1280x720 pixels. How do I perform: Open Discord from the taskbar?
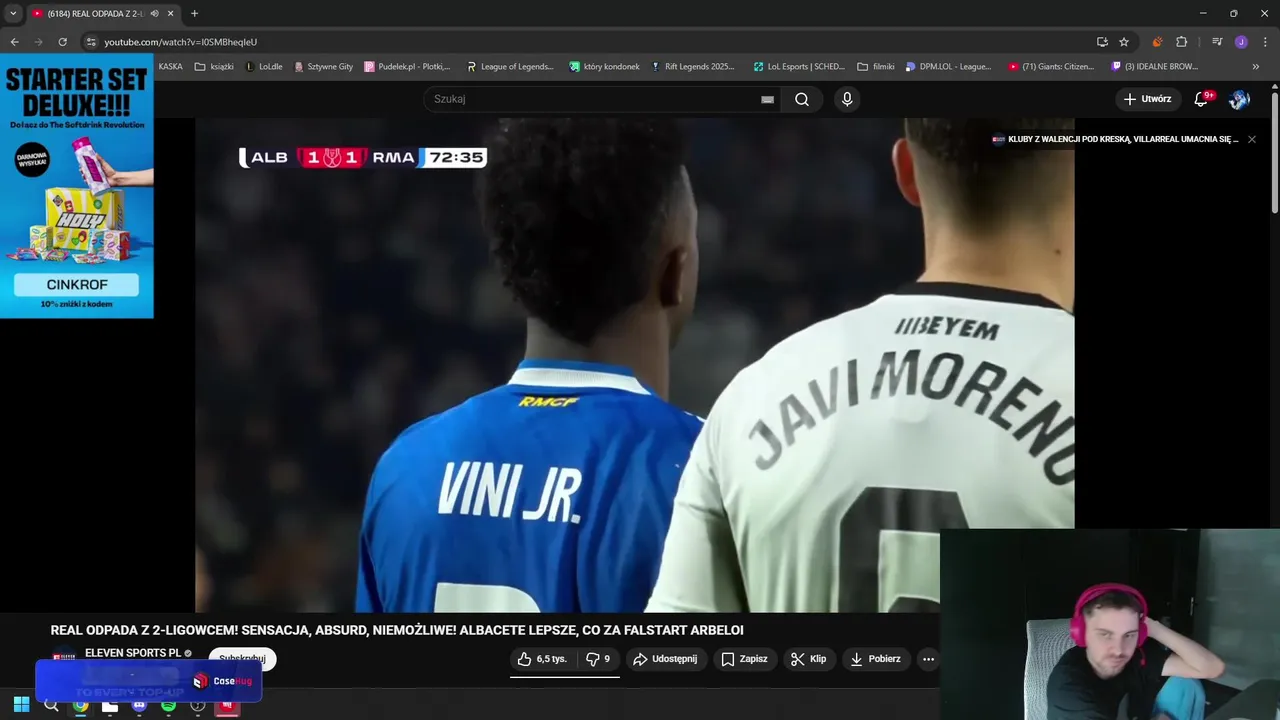[139, 705]
